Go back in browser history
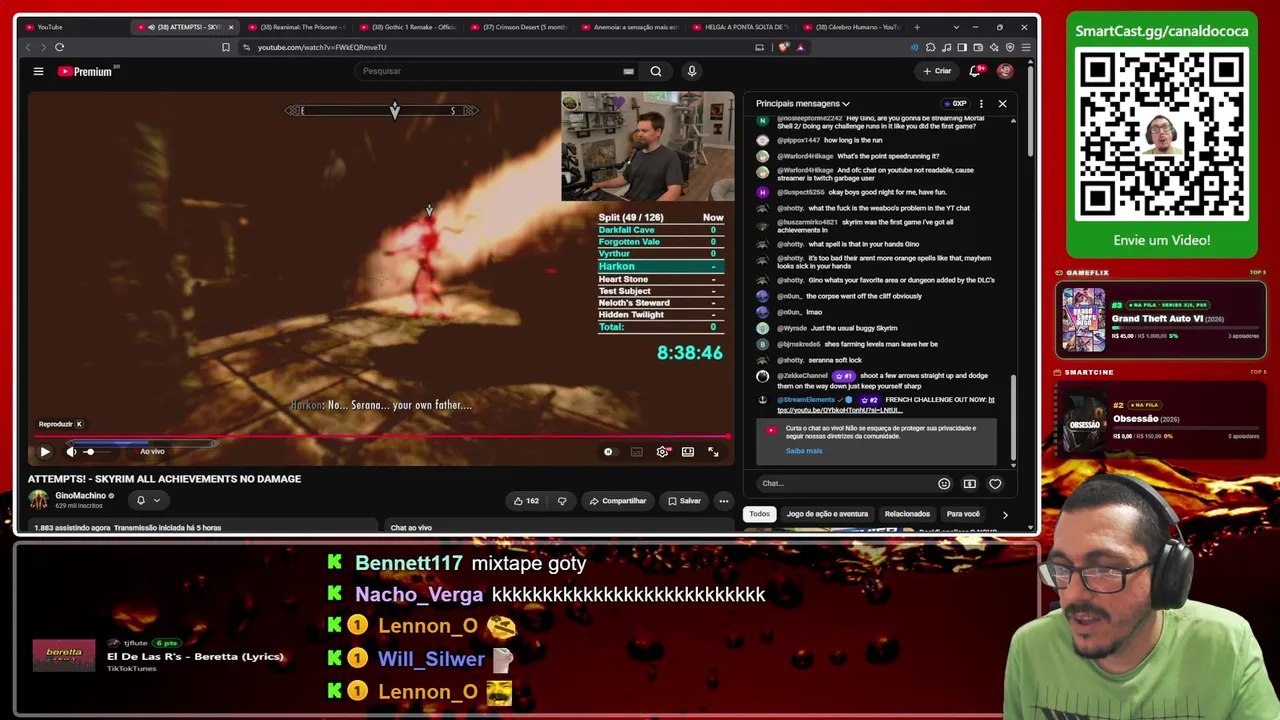 (28, 47)
